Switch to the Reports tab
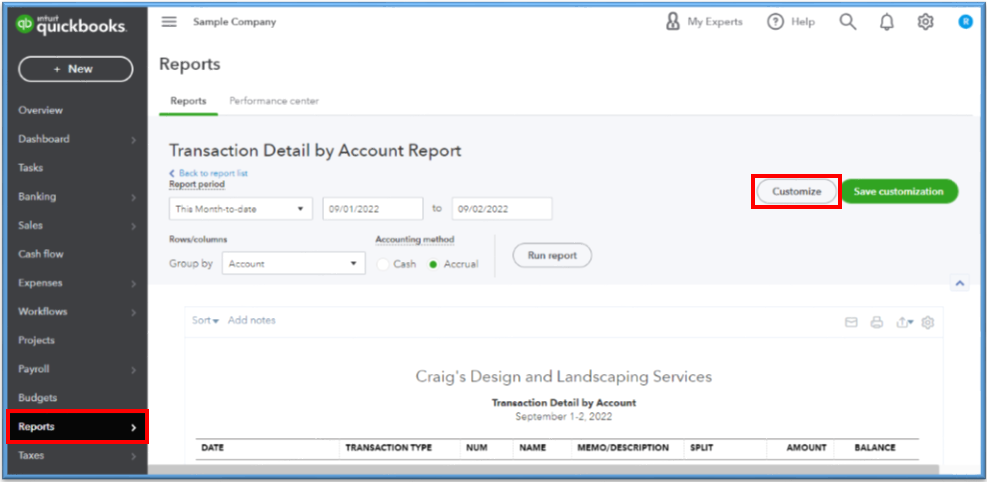987x482 pixels. (188, 101)
